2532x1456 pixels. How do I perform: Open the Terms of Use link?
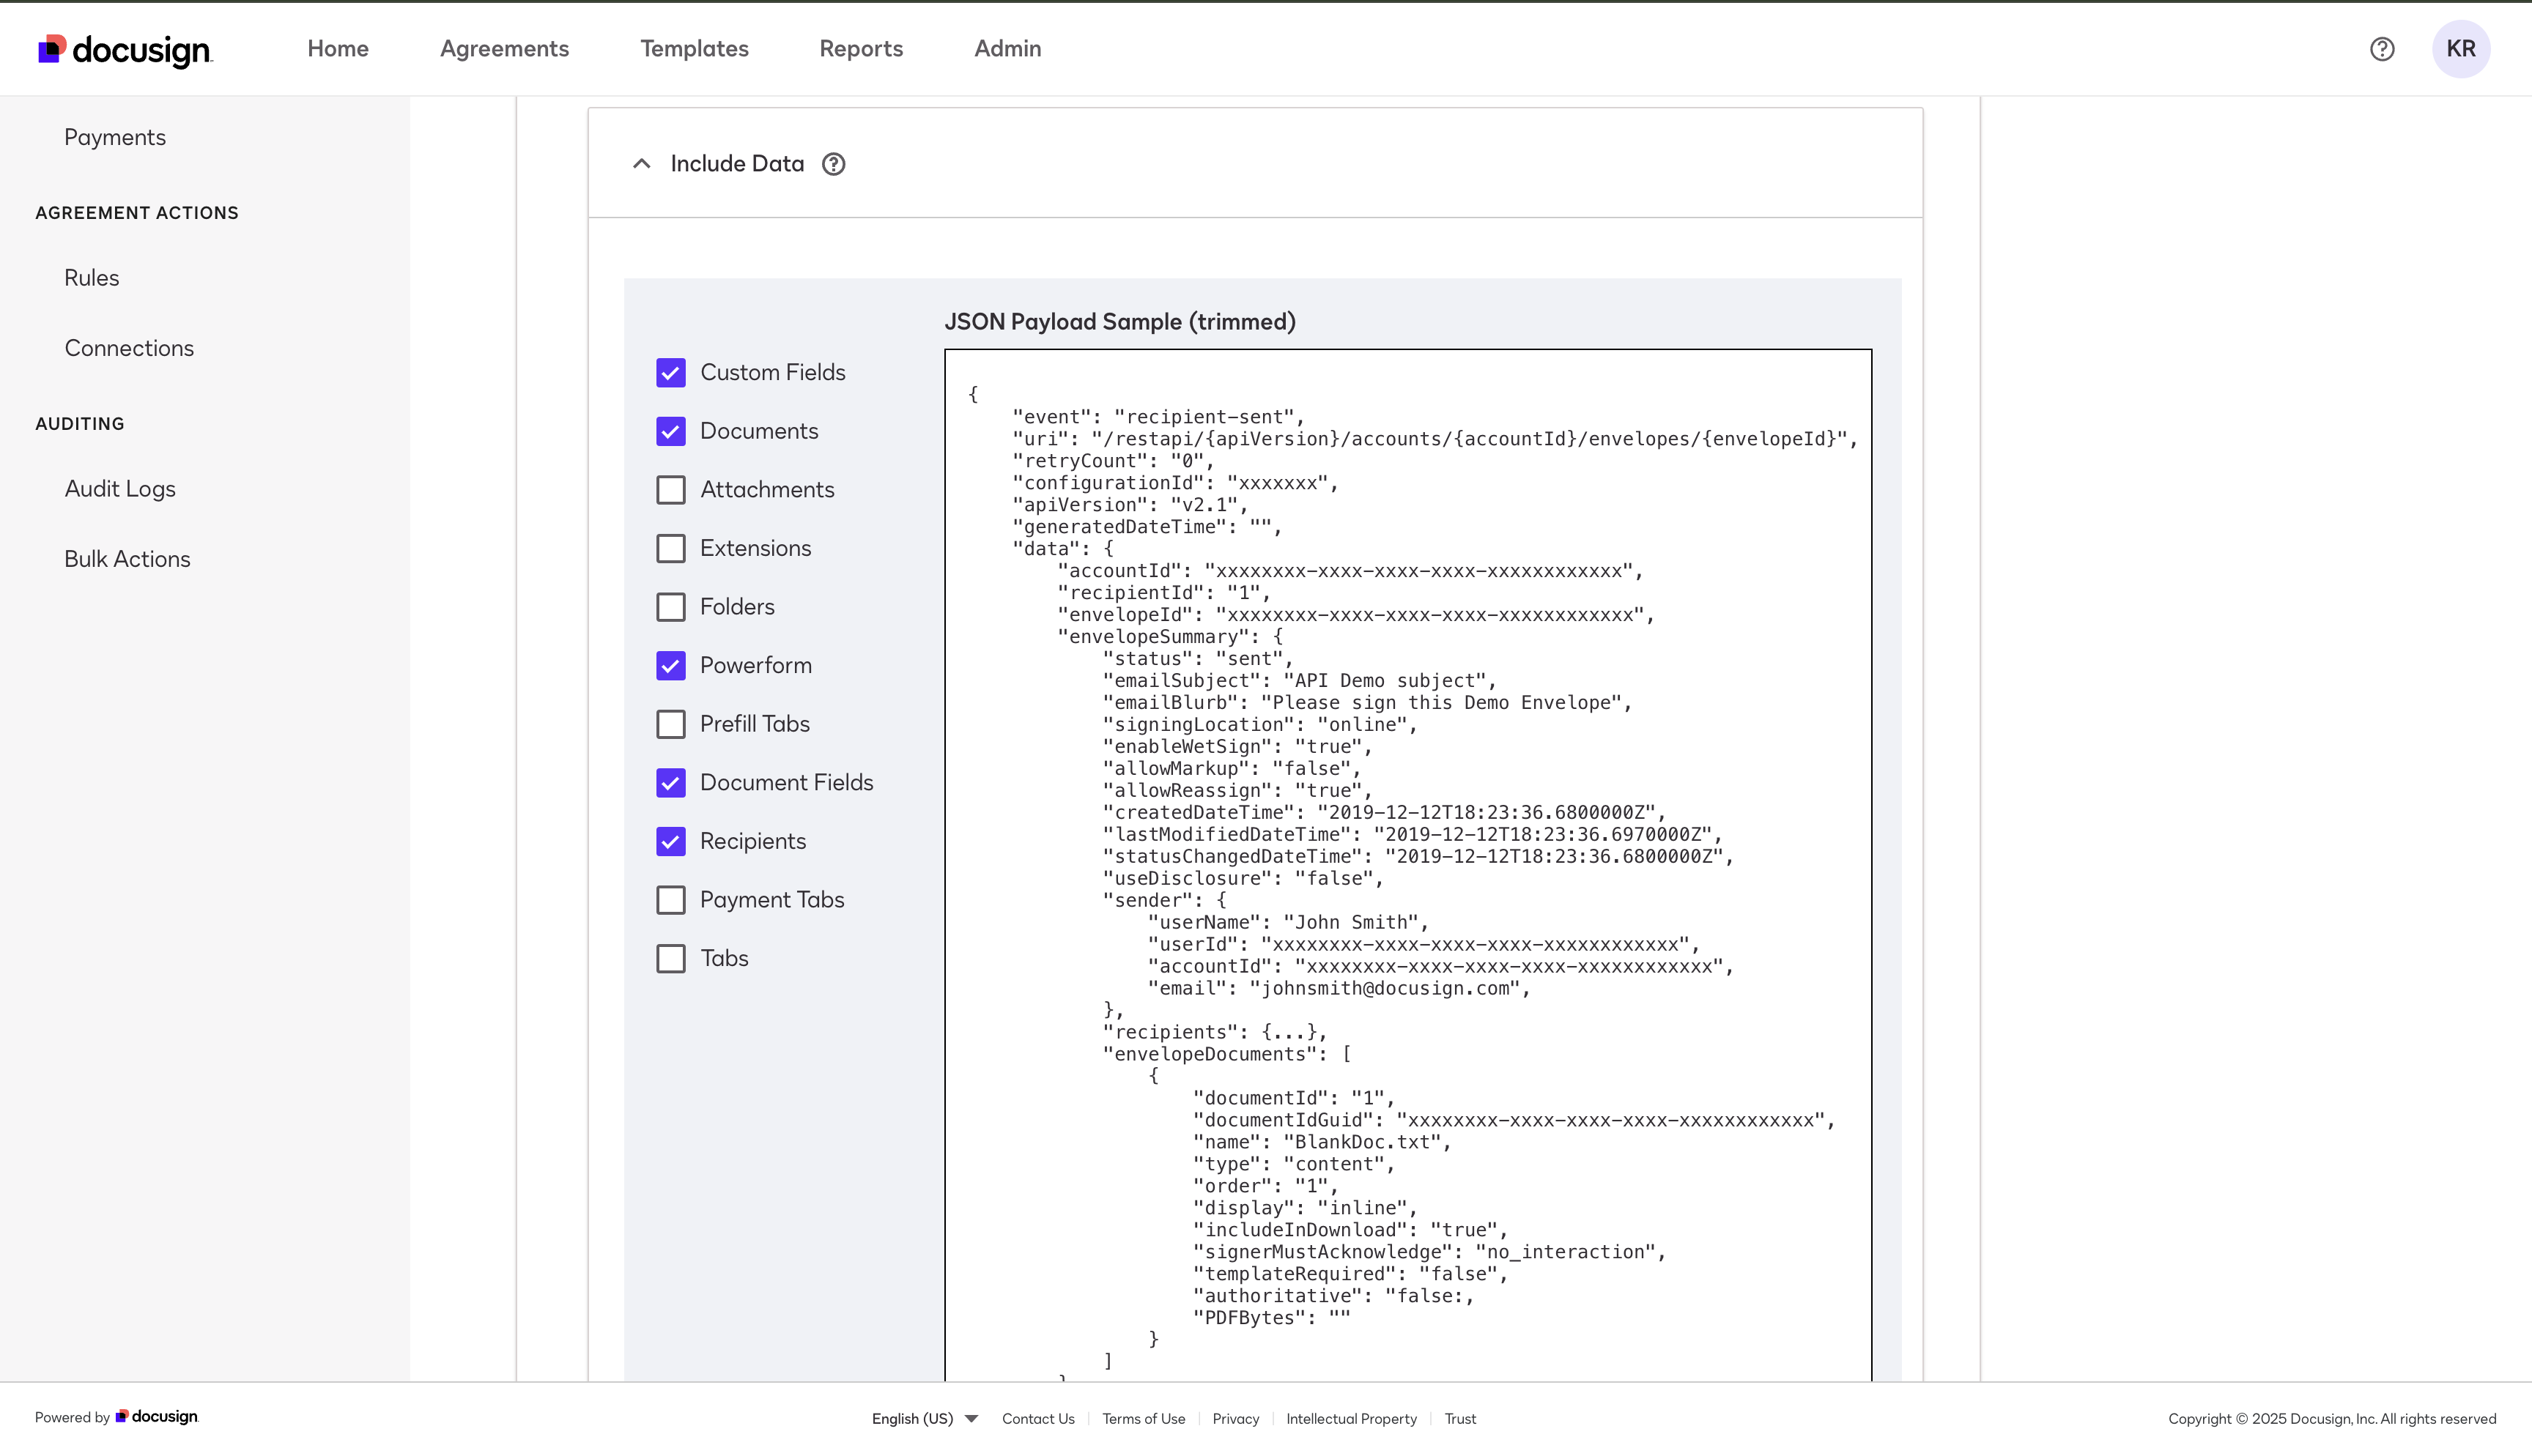(1143, 1418)
